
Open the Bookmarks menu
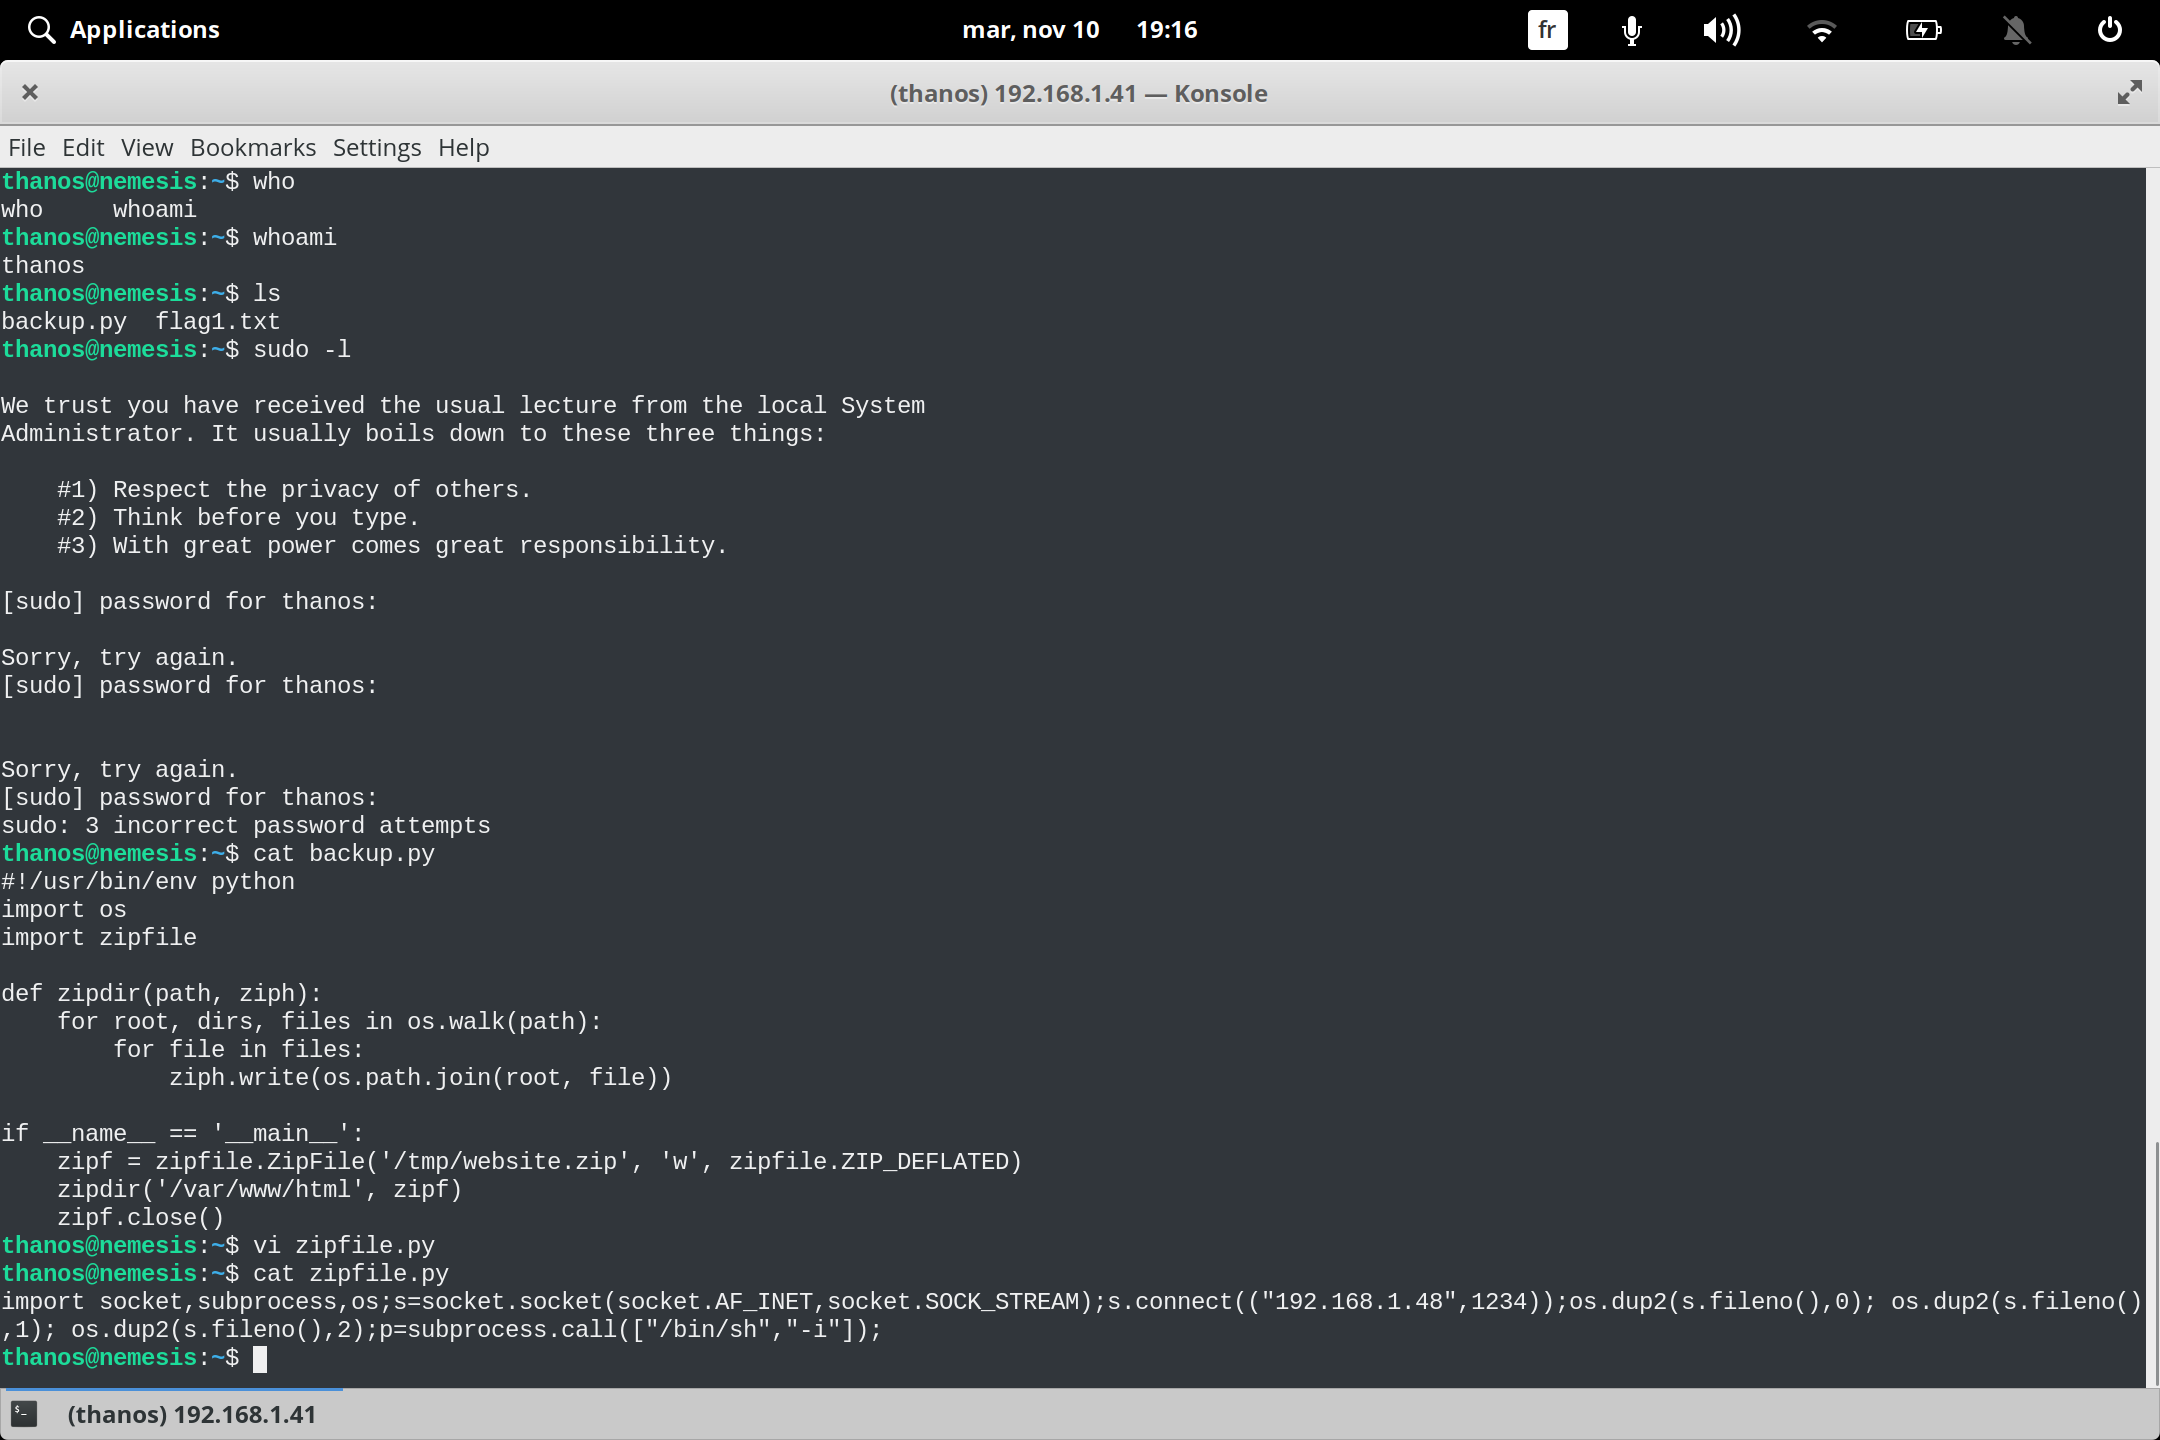(x=252, y=147)
